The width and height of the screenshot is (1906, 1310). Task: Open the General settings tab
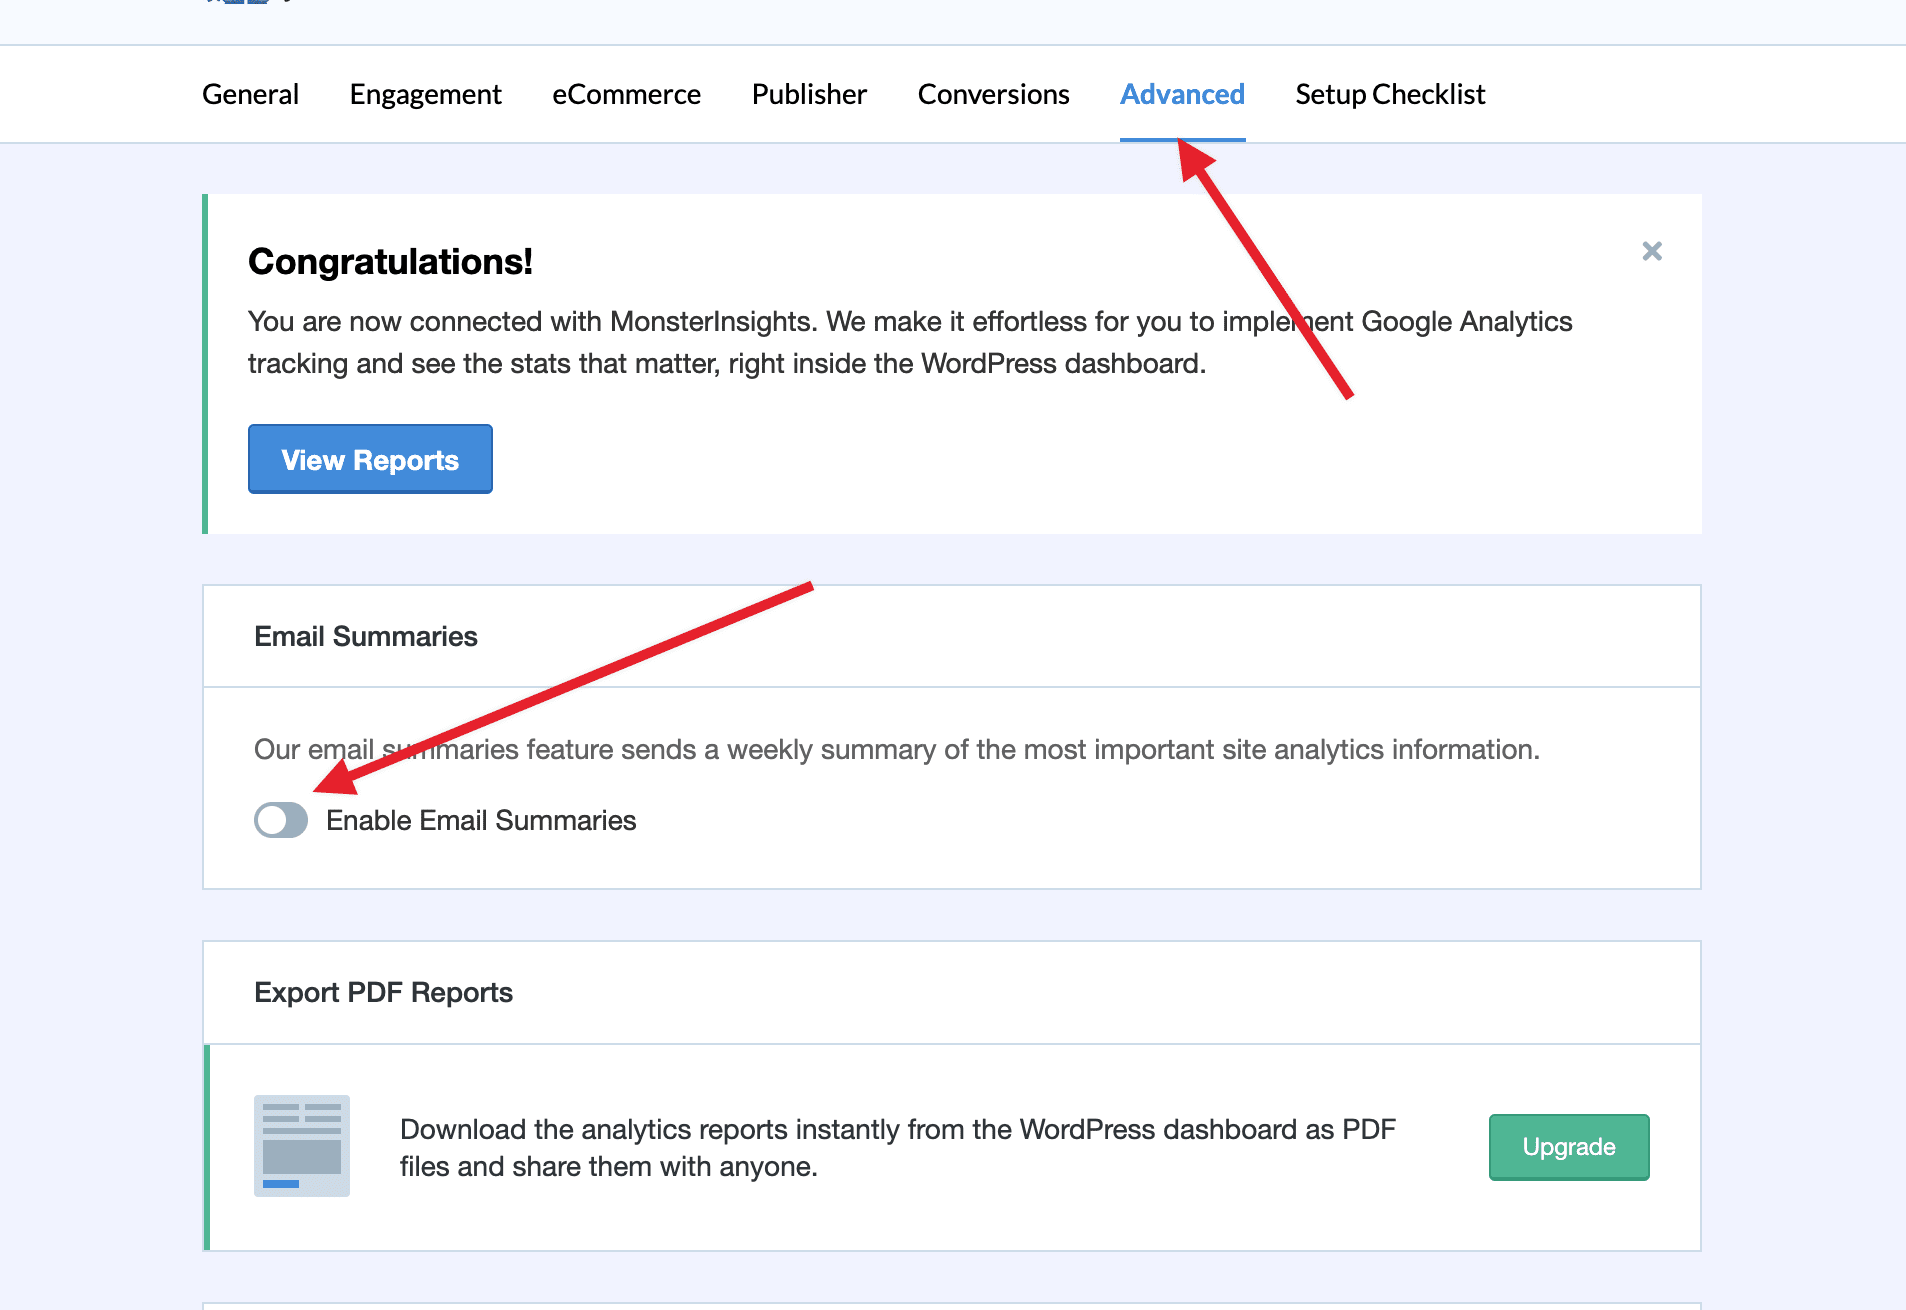coord(250,94)
